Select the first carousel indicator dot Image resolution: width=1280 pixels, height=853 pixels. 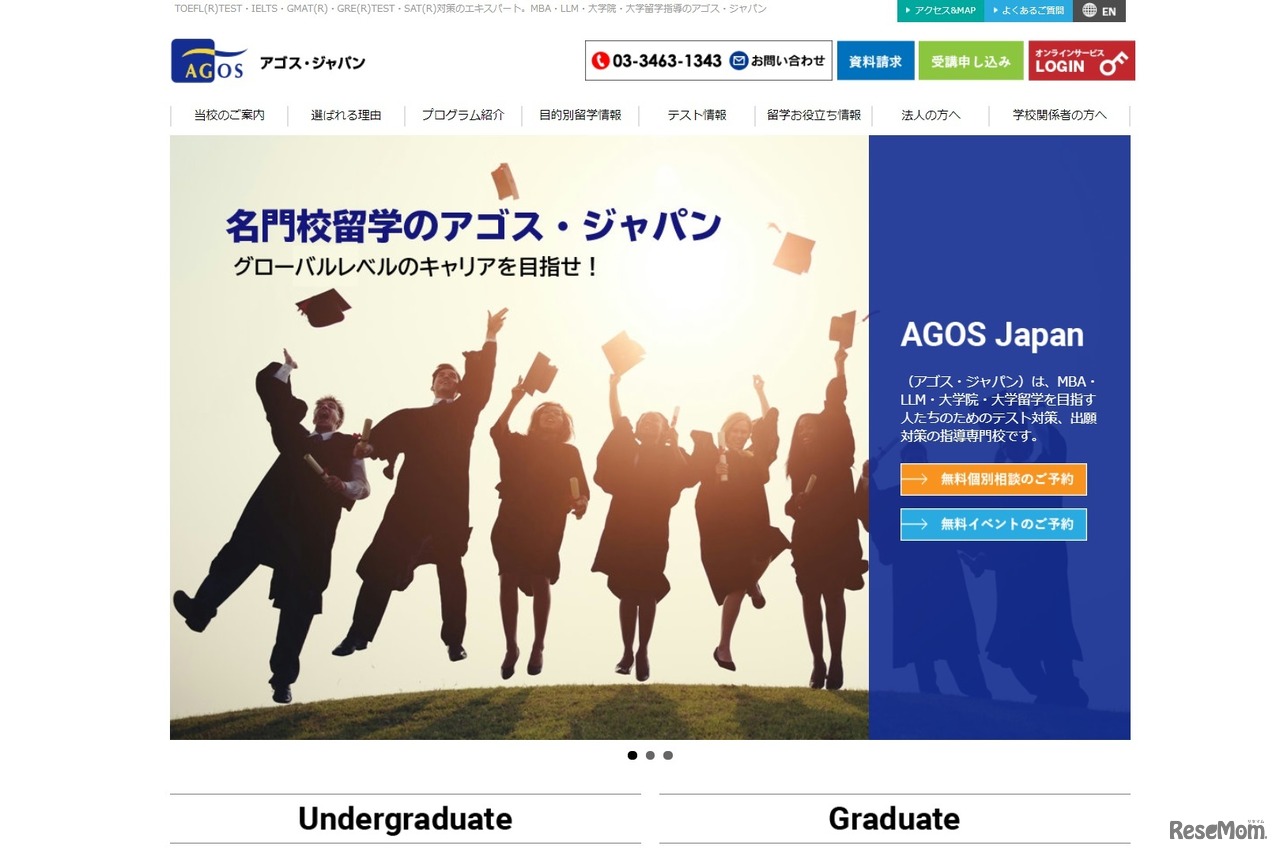tap(632, 755)
